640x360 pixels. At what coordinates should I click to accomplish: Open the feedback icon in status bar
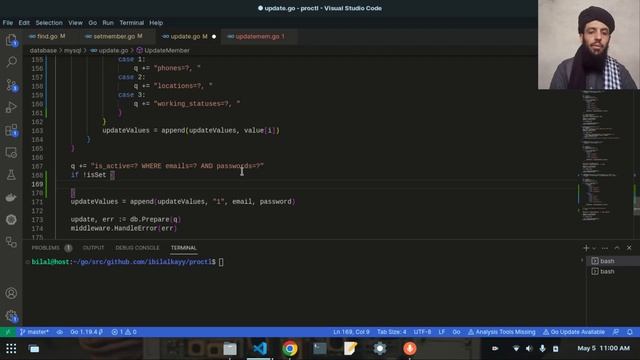(616, 332)
